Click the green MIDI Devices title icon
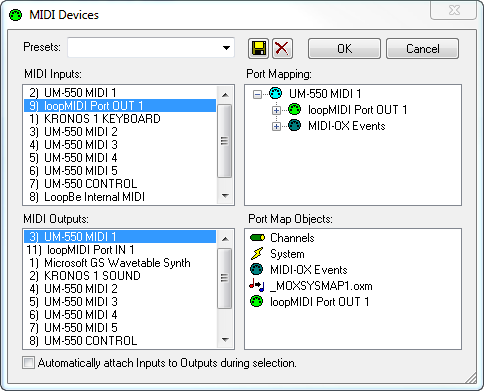 pyautogui.click(x=15, y=15)
